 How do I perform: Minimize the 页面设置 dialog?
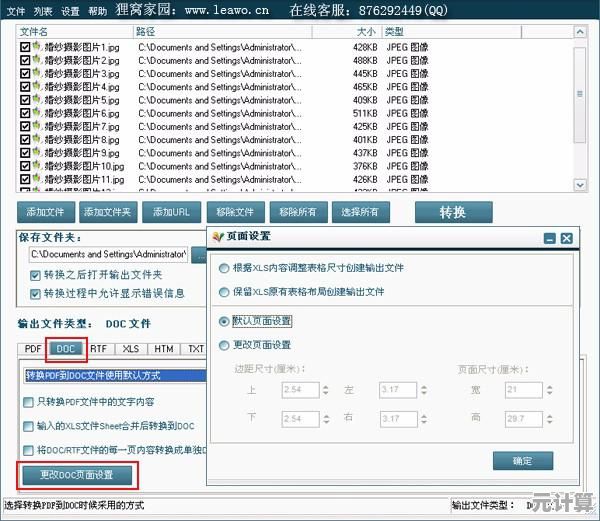549,238
